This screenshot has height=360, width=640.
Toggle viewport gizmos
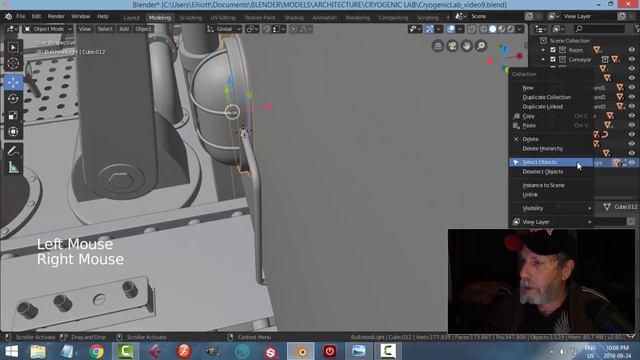(x=429, y=29)
